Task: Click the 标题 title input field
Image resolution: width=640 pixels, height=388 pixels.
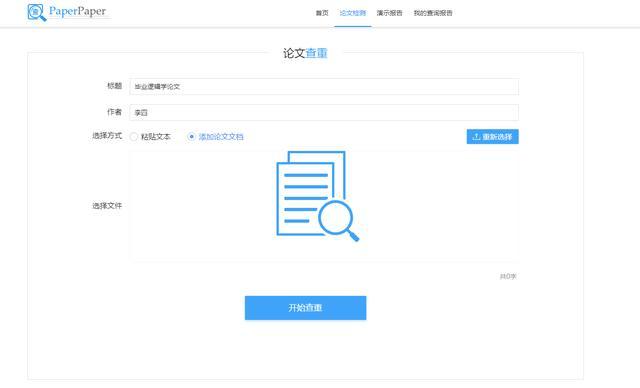Action: pyautogui.click(x=324, y=86)
